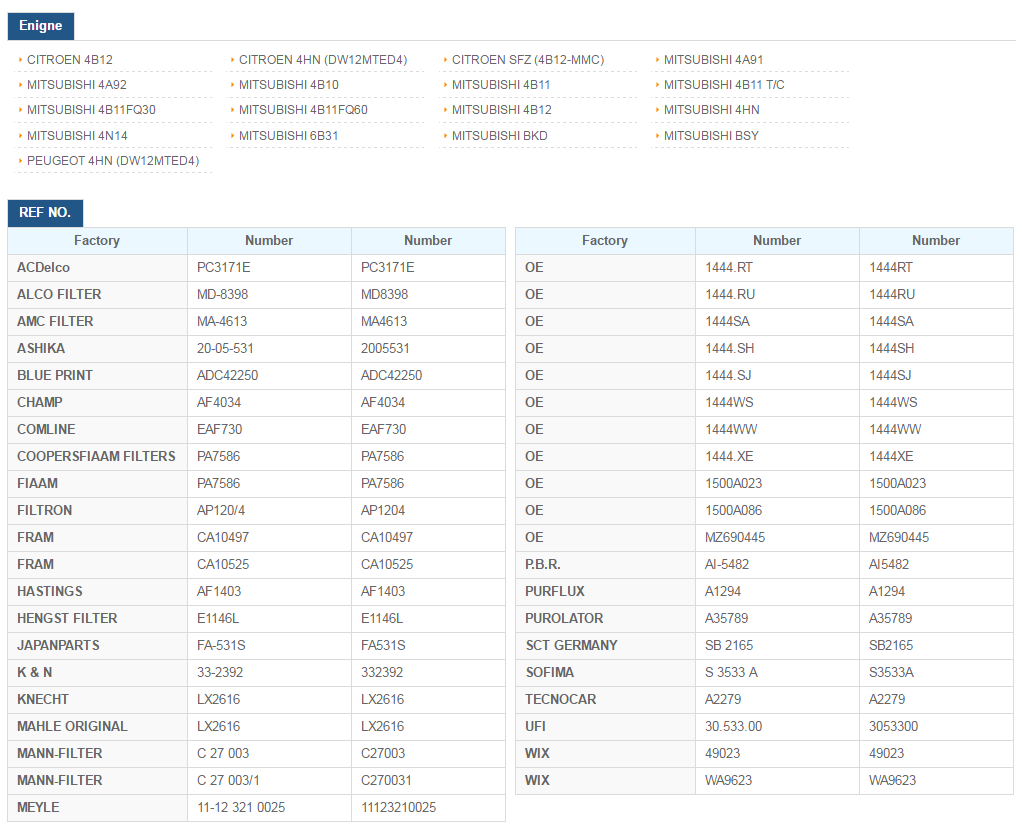The height and width of the screenshot is (831, 1022).
Task: Click the PURFLUX factory cell
Action: click(606, 592)
